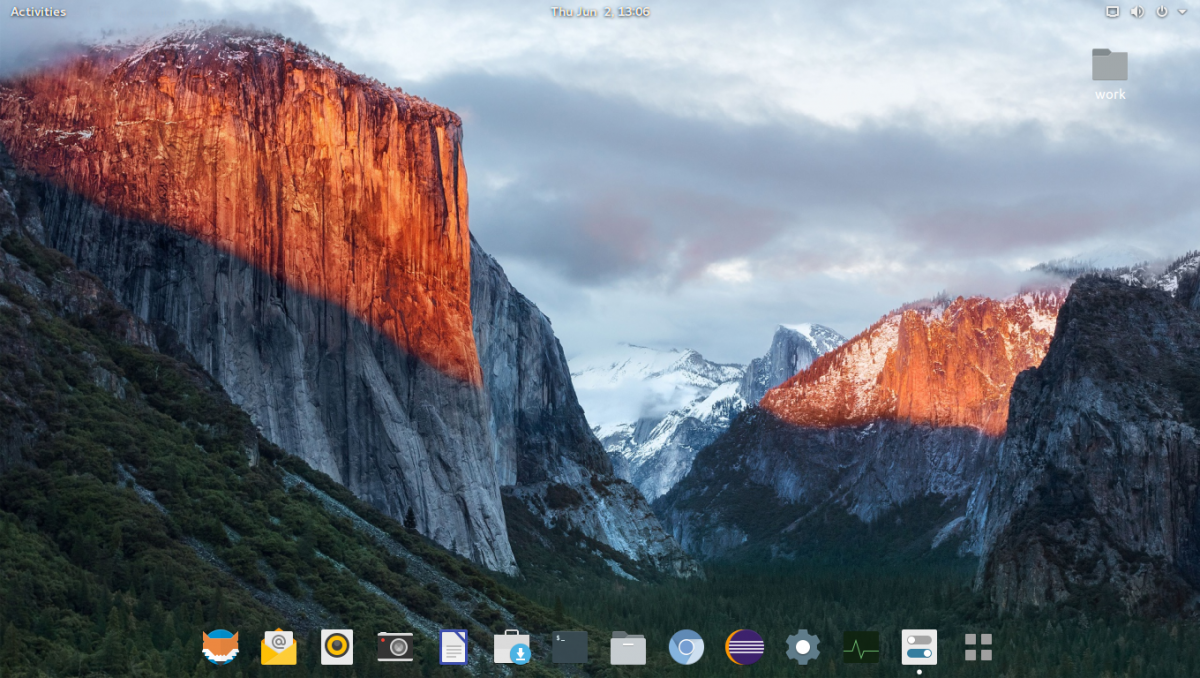The height and width of the screenshot is (678, 1200).
Task: Open the Files folder icon in dock
Action: click(x=628, y=647)
